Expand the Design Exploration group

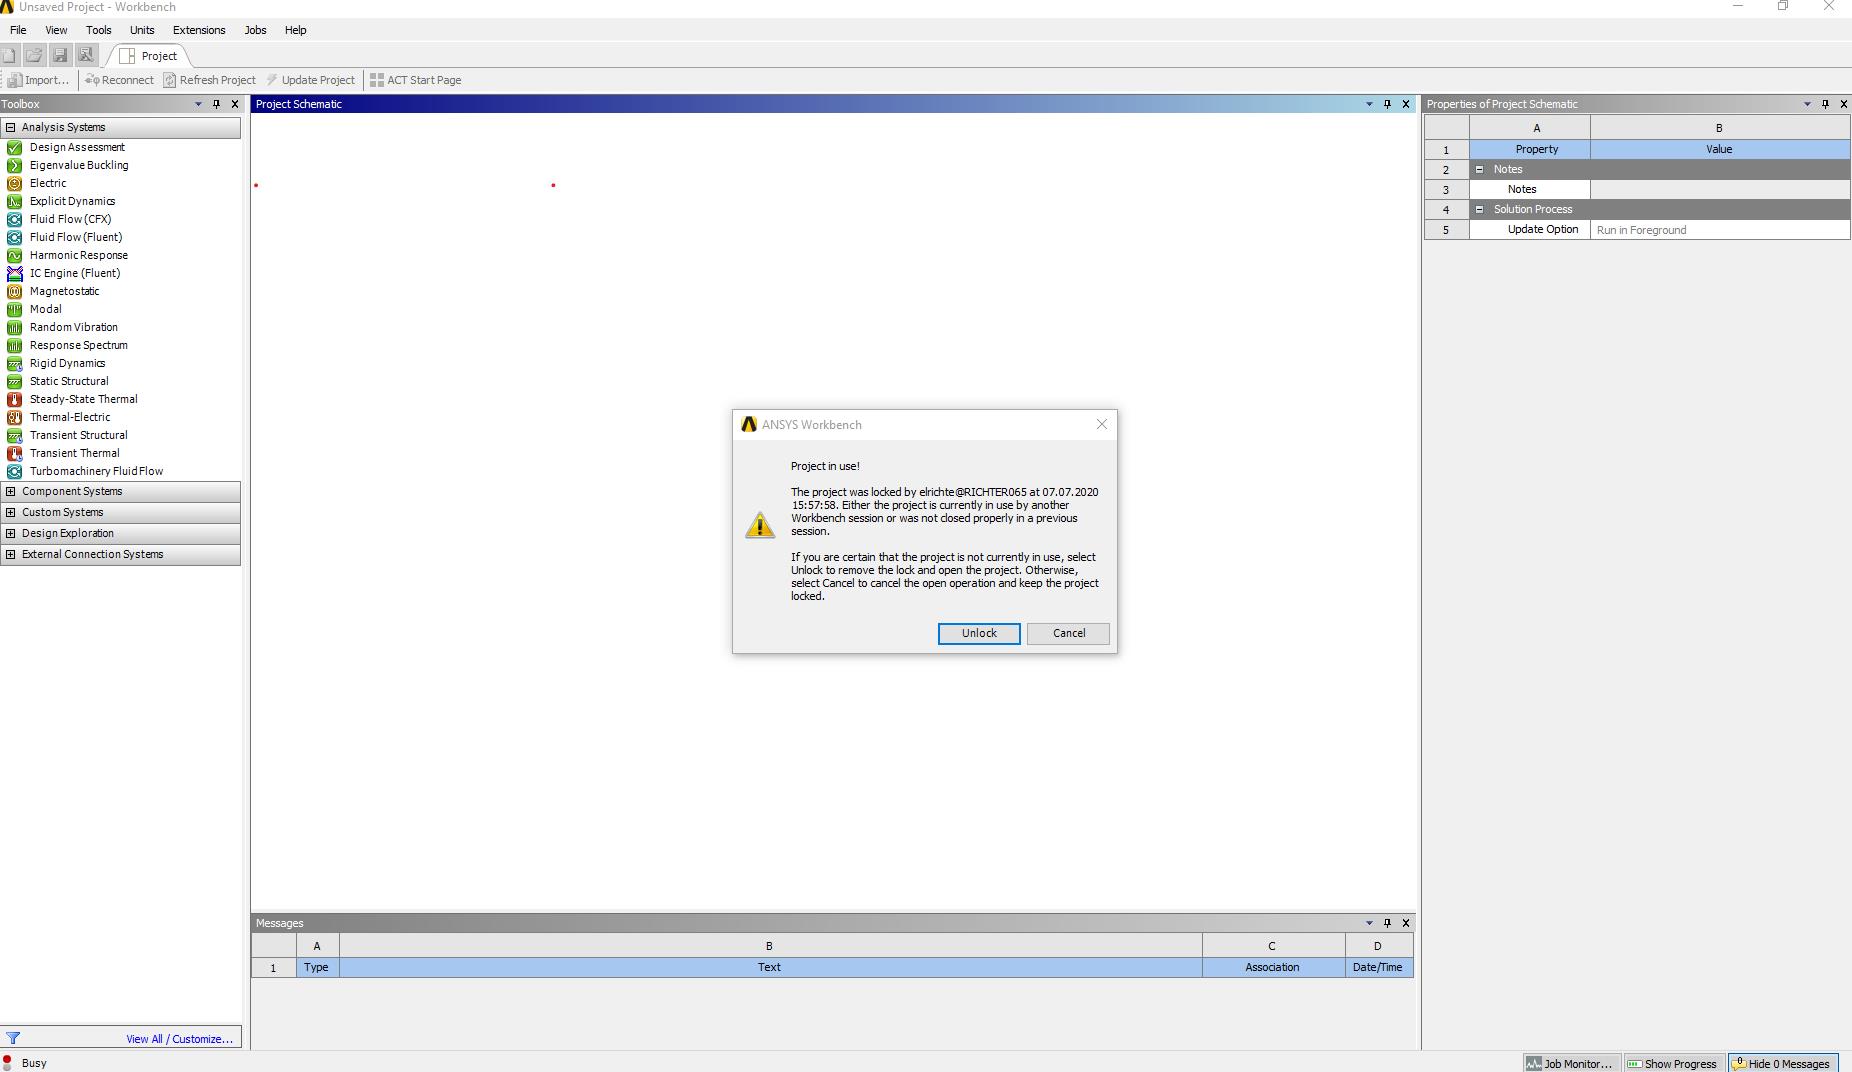coord(11,533)
